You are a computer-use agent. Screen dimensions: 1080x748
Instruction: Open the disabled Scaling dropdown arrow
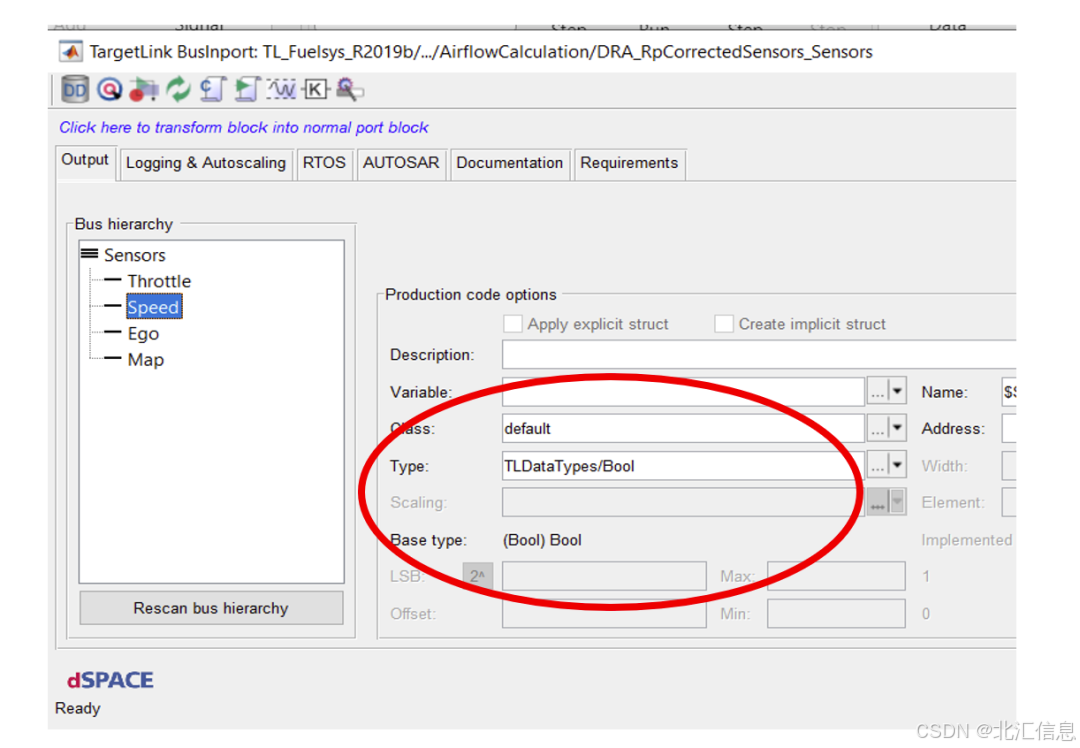[897, 502]
